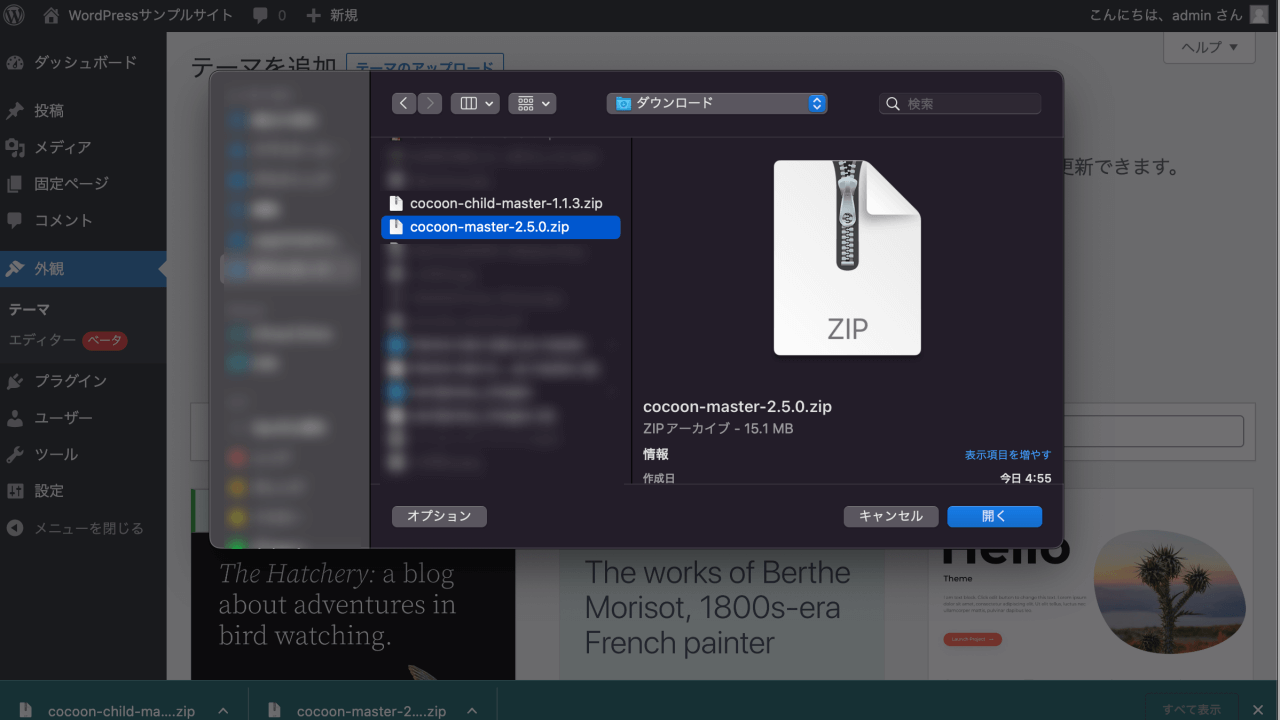Click the 設定 settings icon
The height and width of the screenshot is (720, 1280).
click(x=15, y=491)
